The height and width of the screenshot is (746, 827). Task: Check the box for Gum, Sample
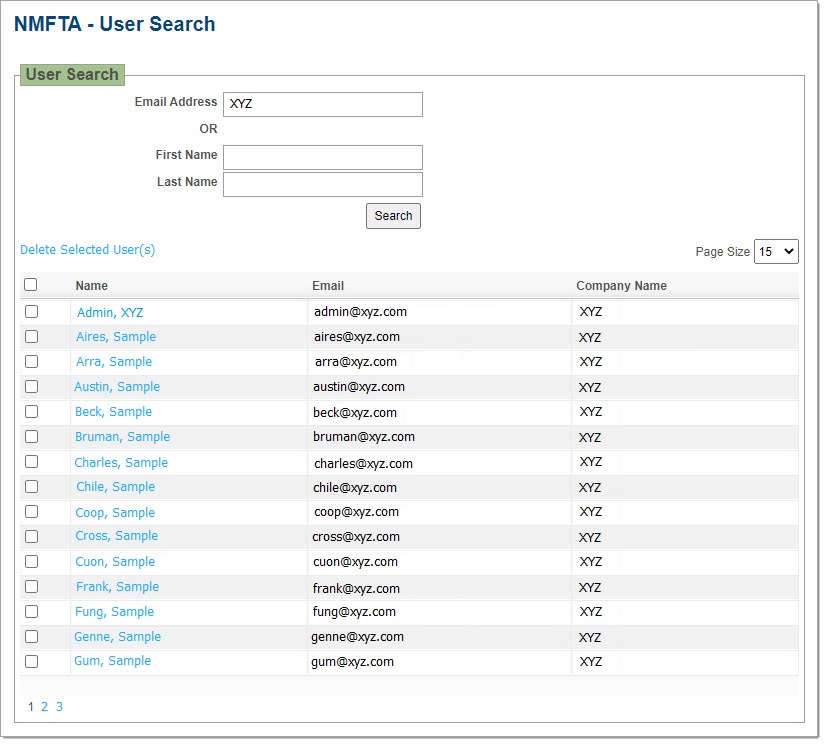[x=32, y=662]
